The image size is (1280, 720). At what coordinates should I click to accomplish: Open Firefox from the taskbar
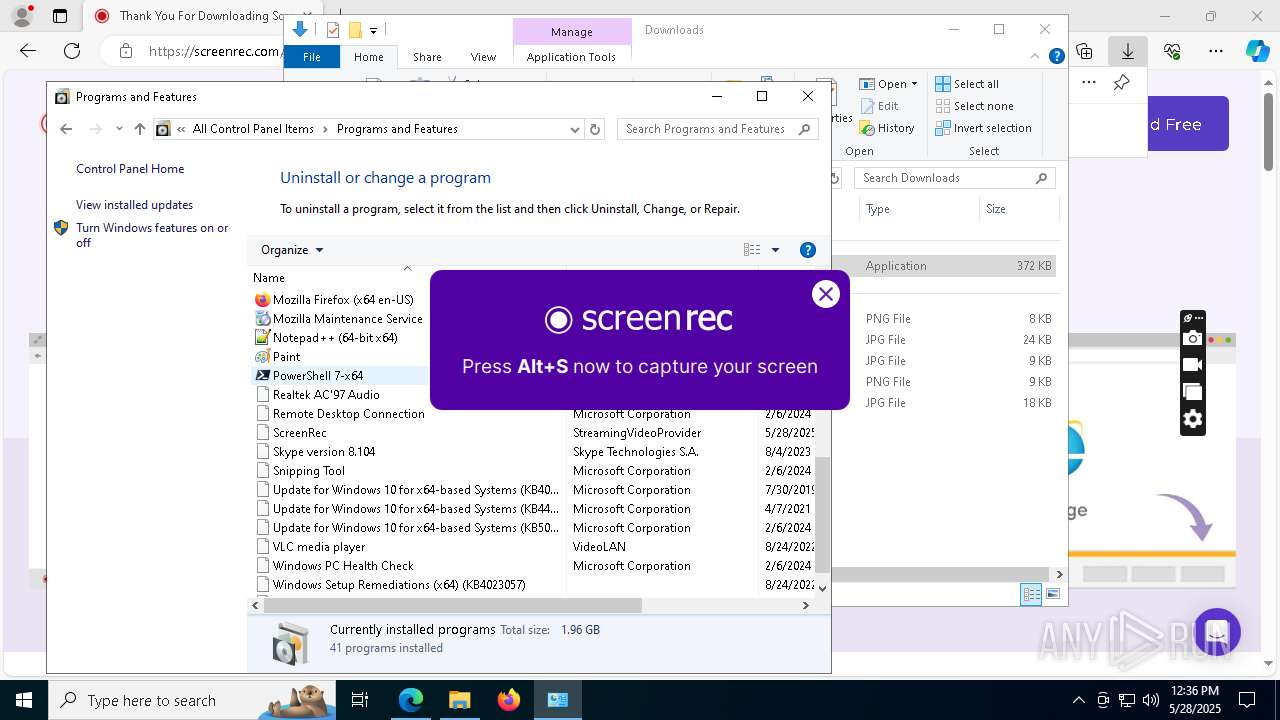click(509, 700)
